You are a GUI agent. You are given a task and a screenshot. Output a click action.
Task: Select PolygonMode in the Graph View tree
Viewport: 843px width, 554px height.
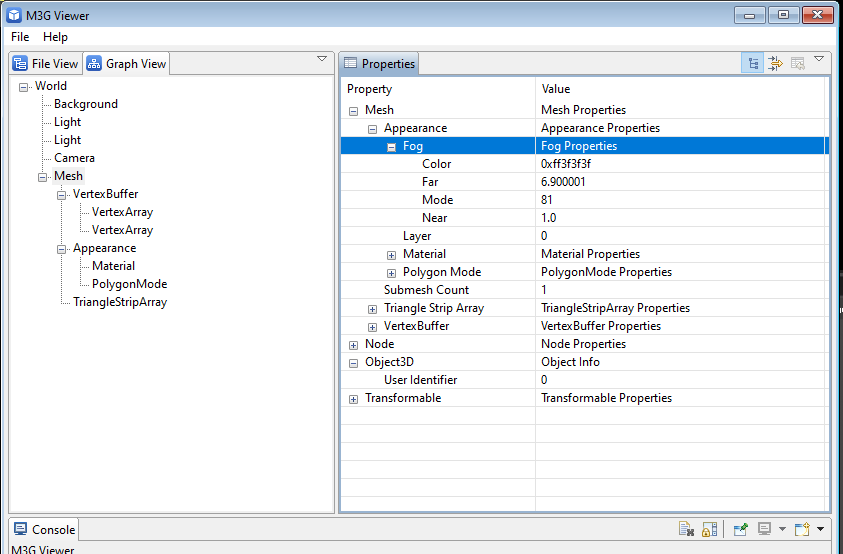(130, 283)
